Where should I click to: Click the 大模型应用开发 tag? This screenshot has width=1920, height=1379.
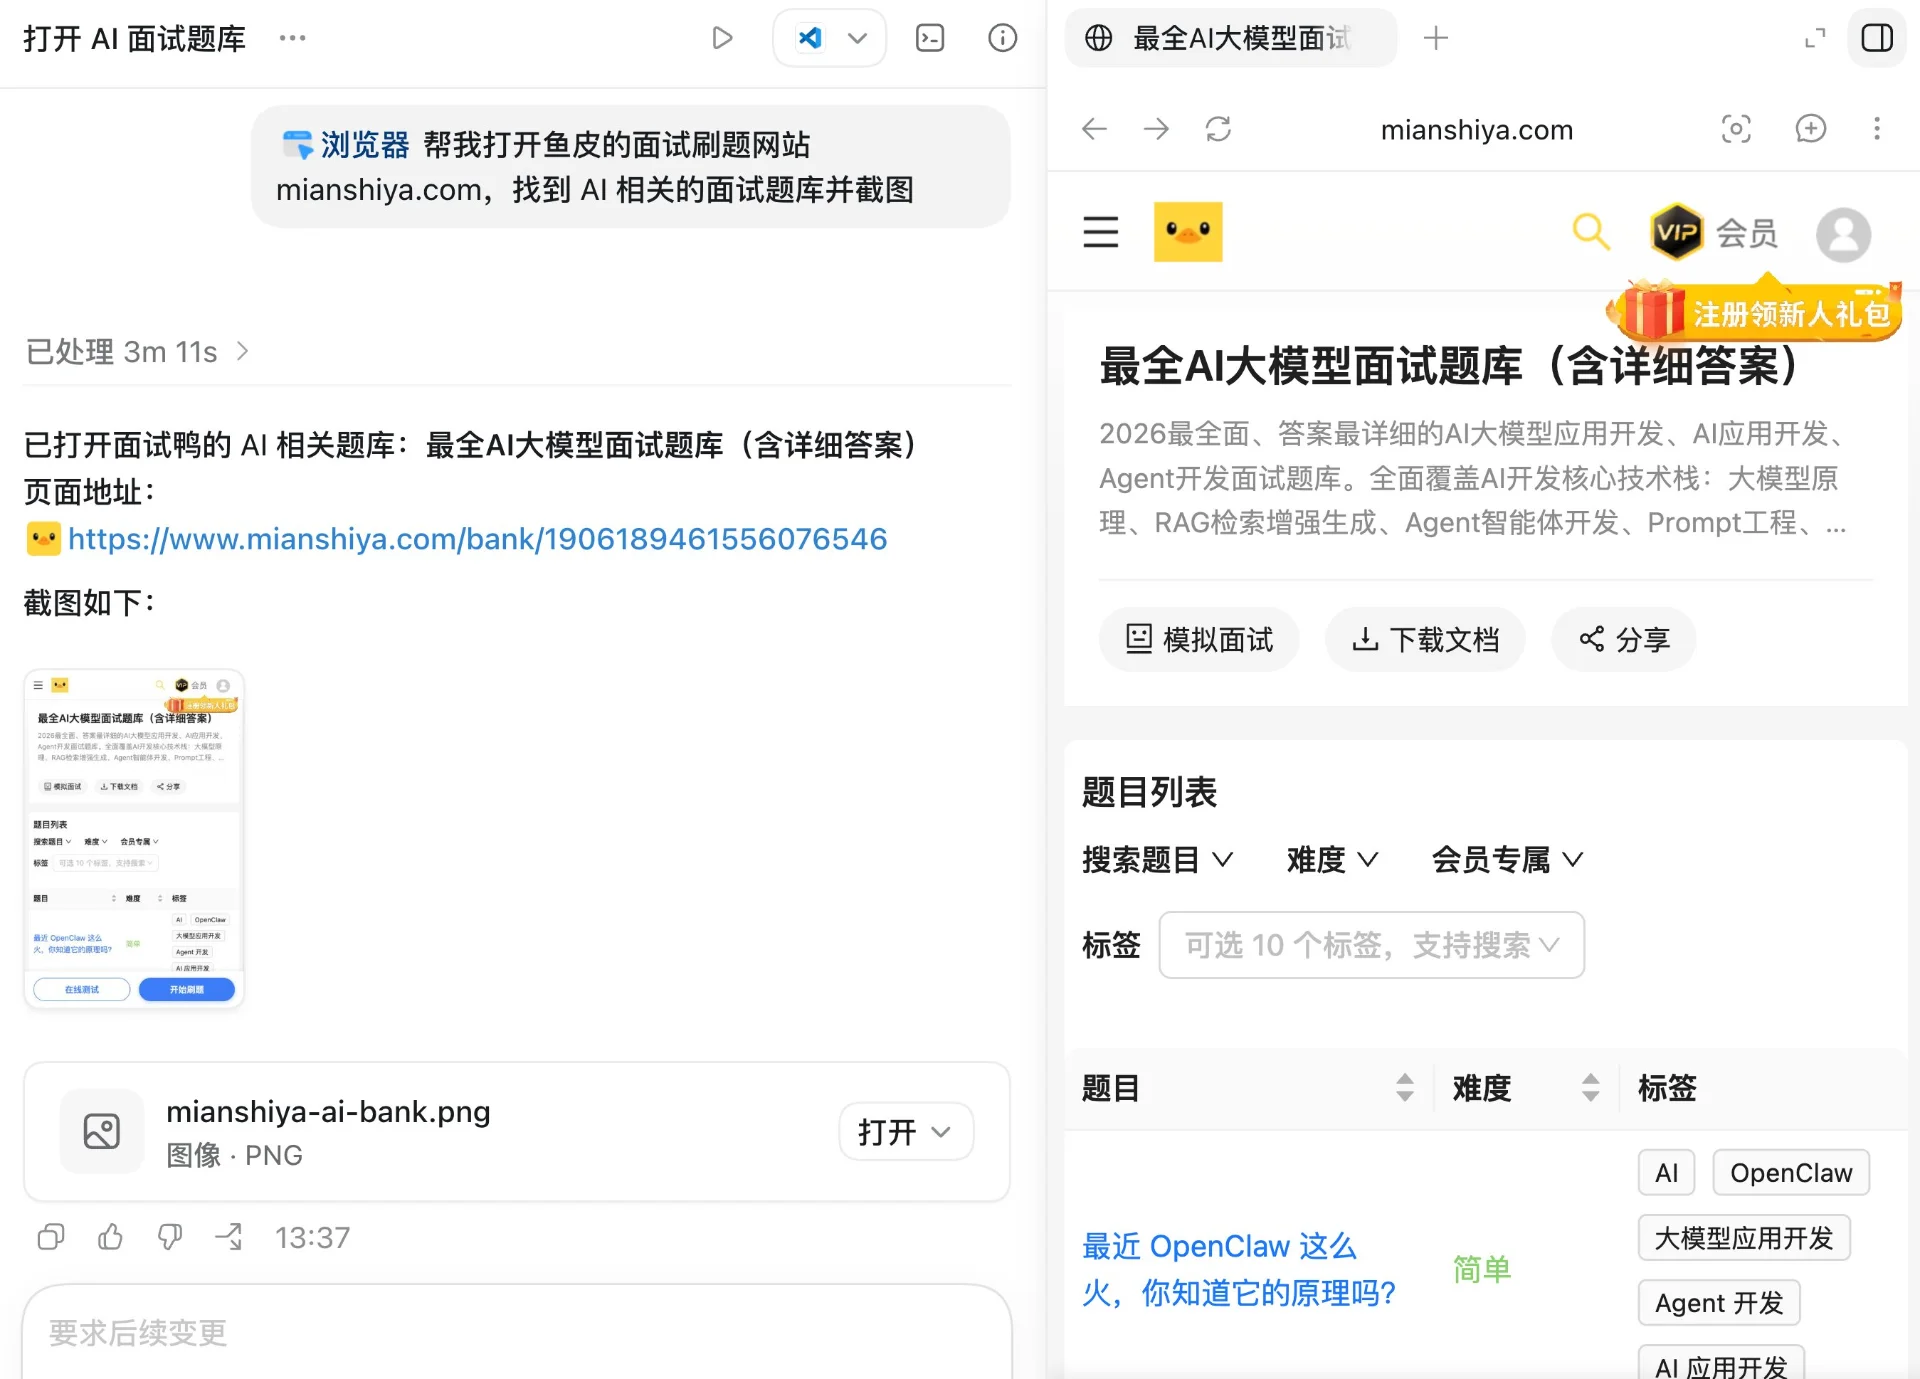pos(1744,1238)
